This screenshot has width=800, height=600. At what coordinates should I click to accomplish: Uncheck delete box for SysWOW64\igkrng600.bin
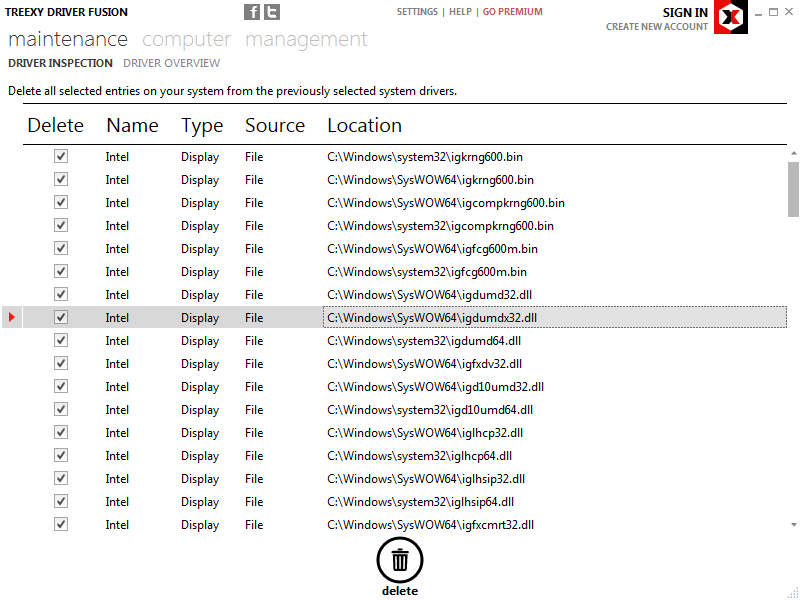coord(61,179)
